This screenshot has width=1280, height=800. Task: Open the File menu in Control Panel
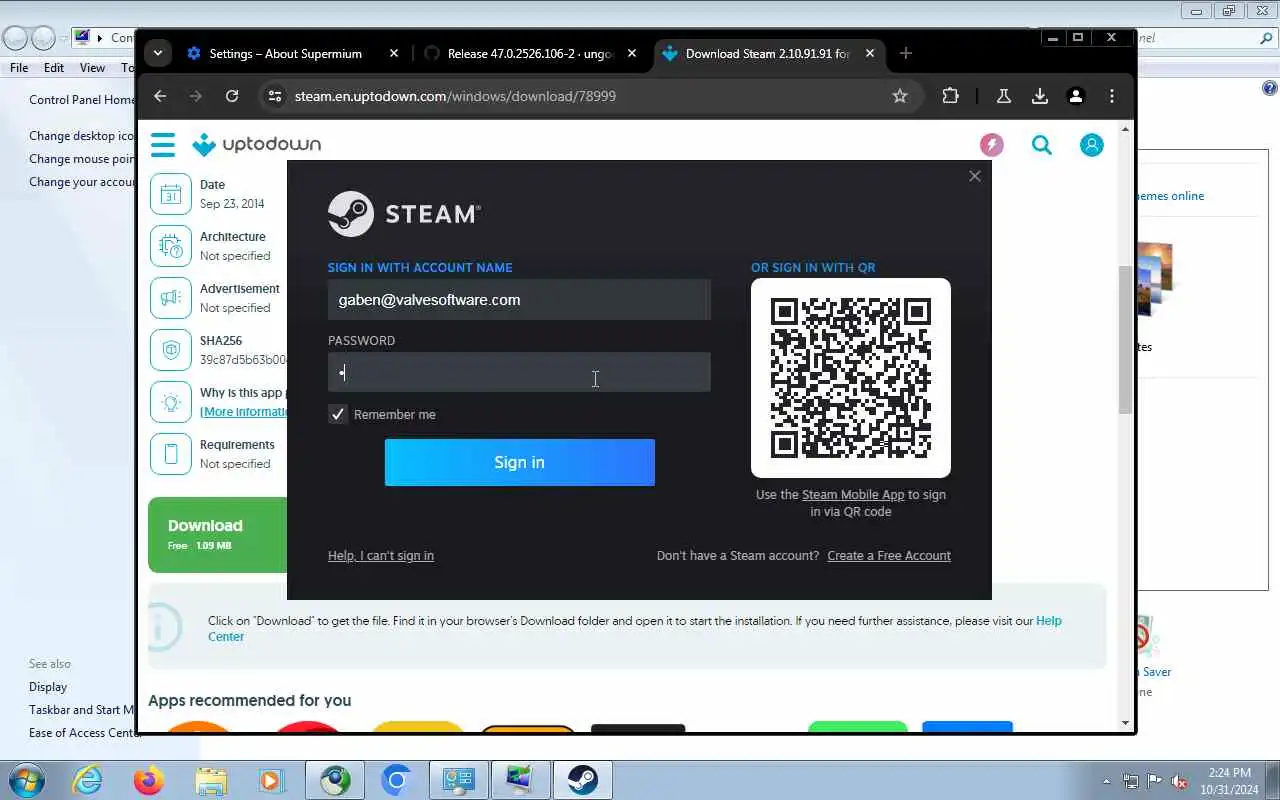19,68
